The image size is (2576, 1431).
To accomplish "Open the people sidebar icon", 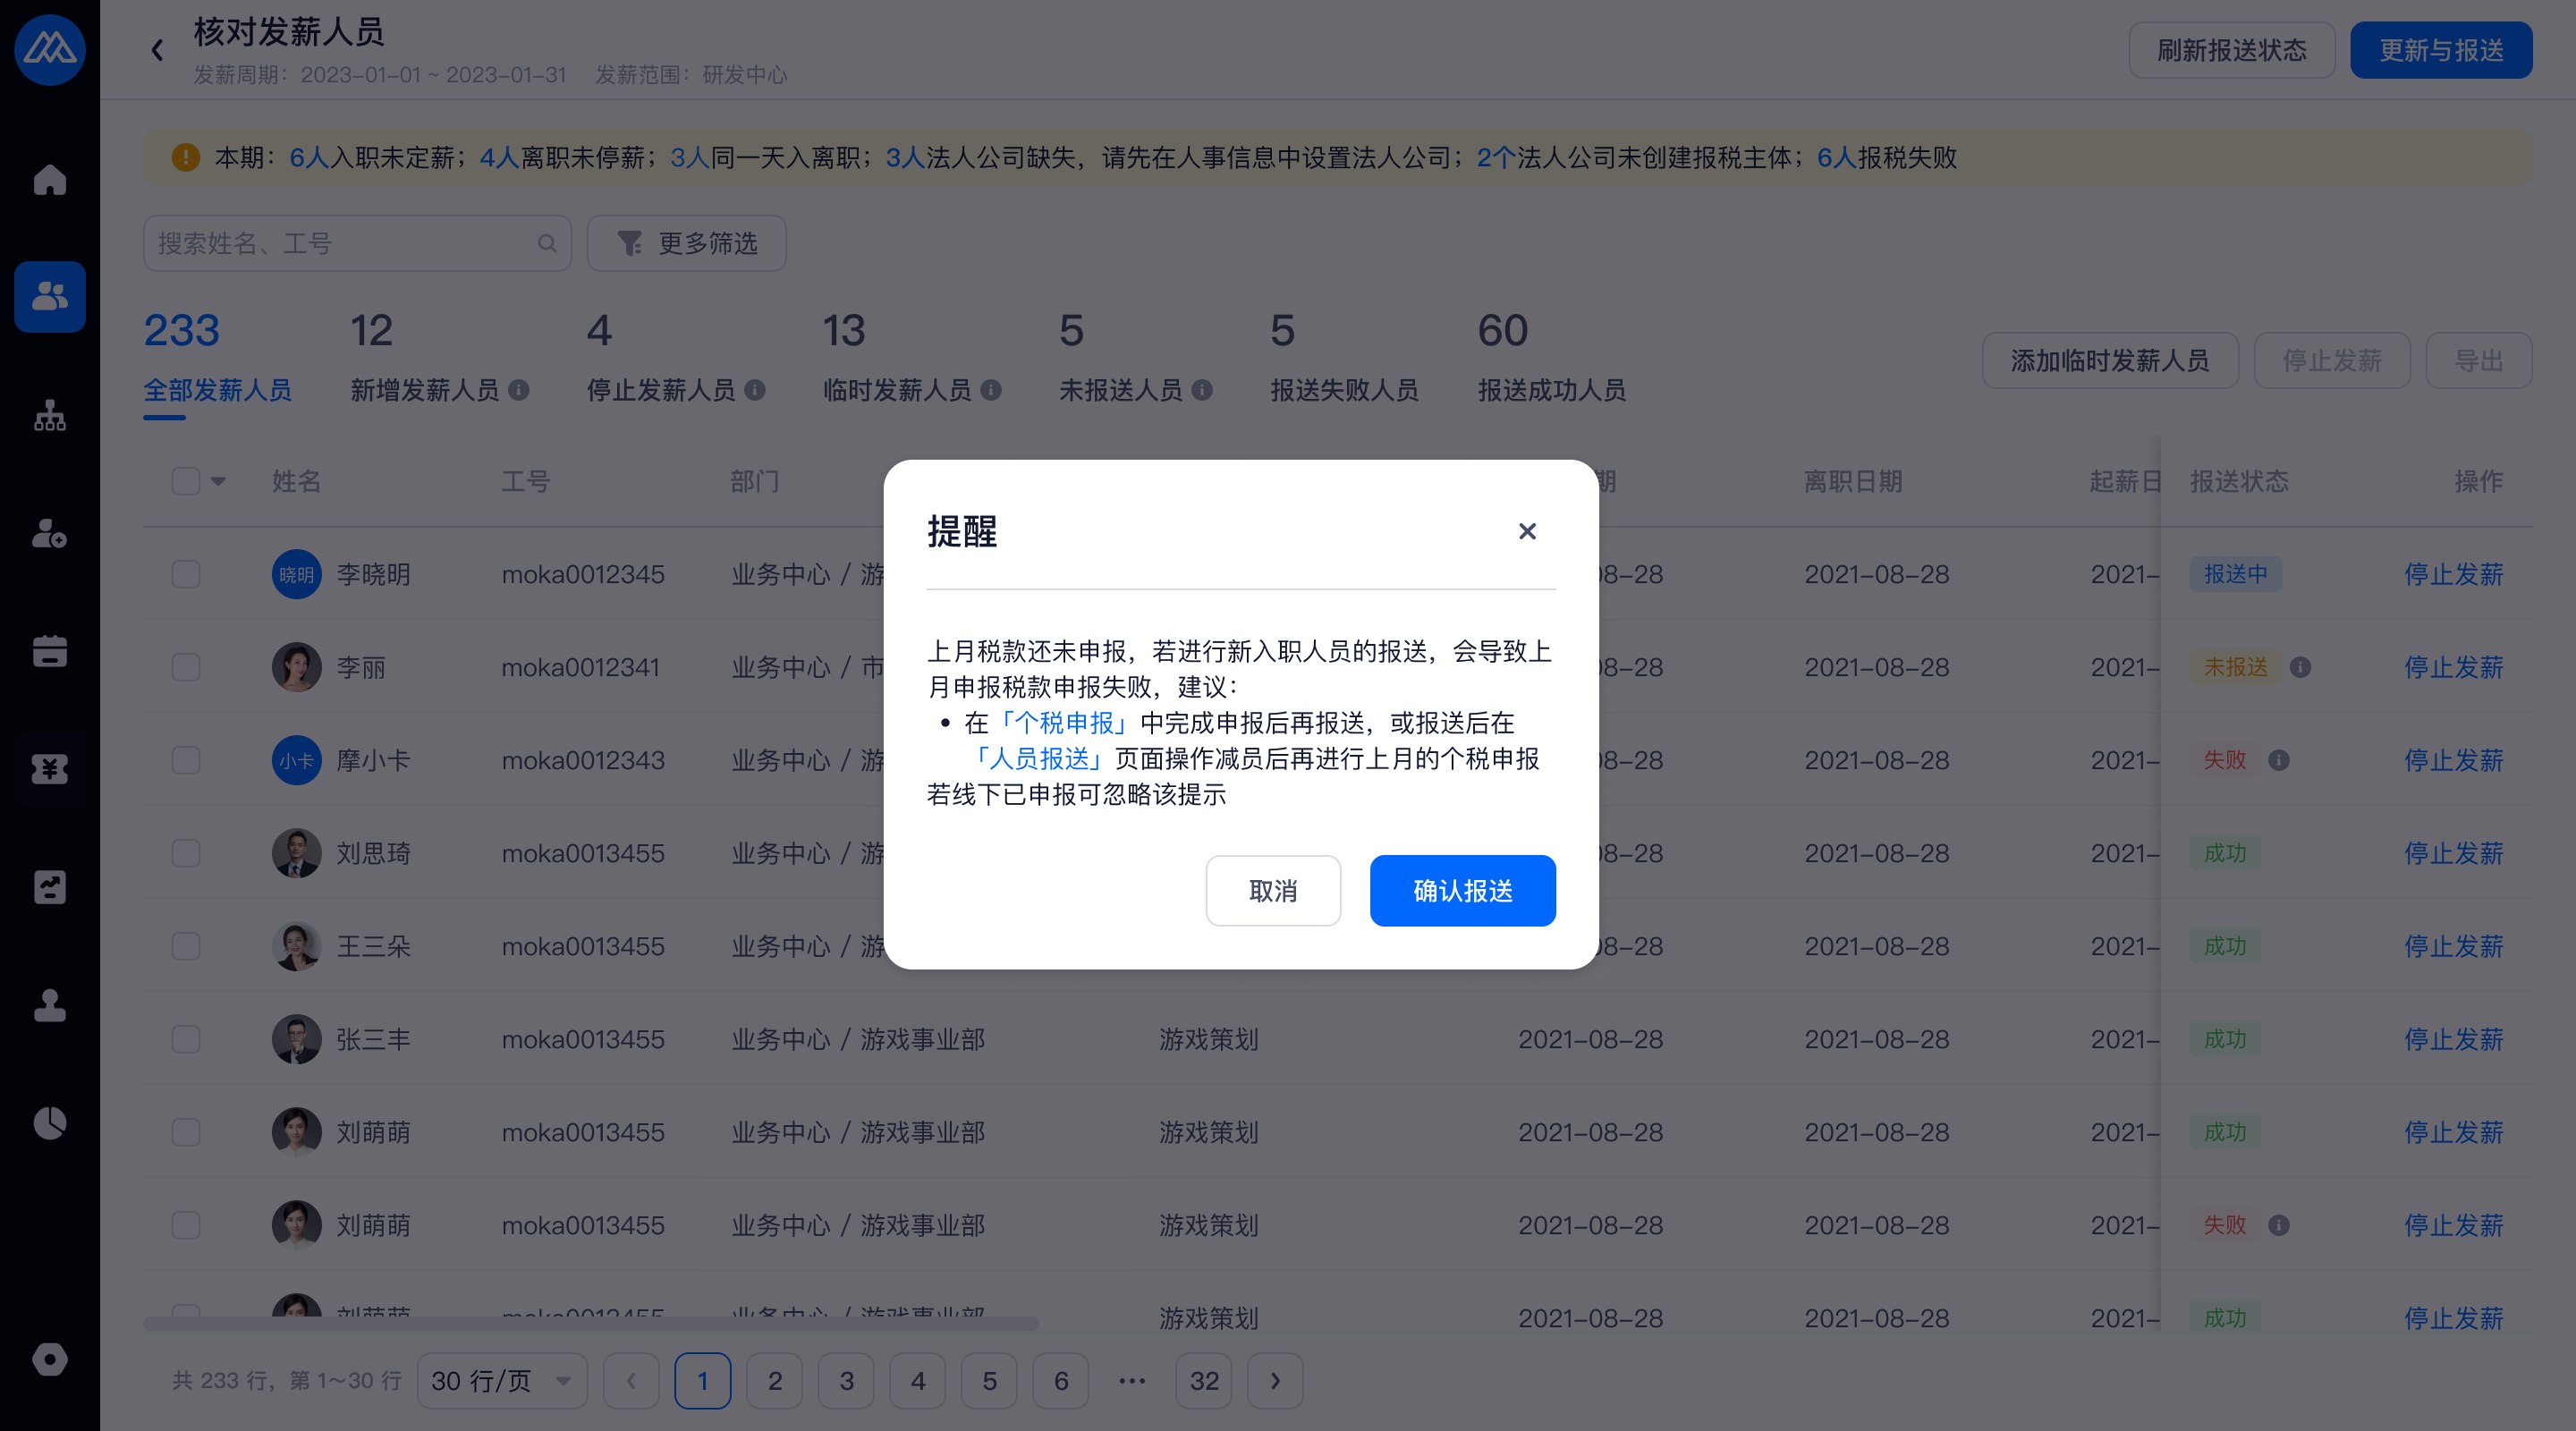I will (x=50, y=297).
